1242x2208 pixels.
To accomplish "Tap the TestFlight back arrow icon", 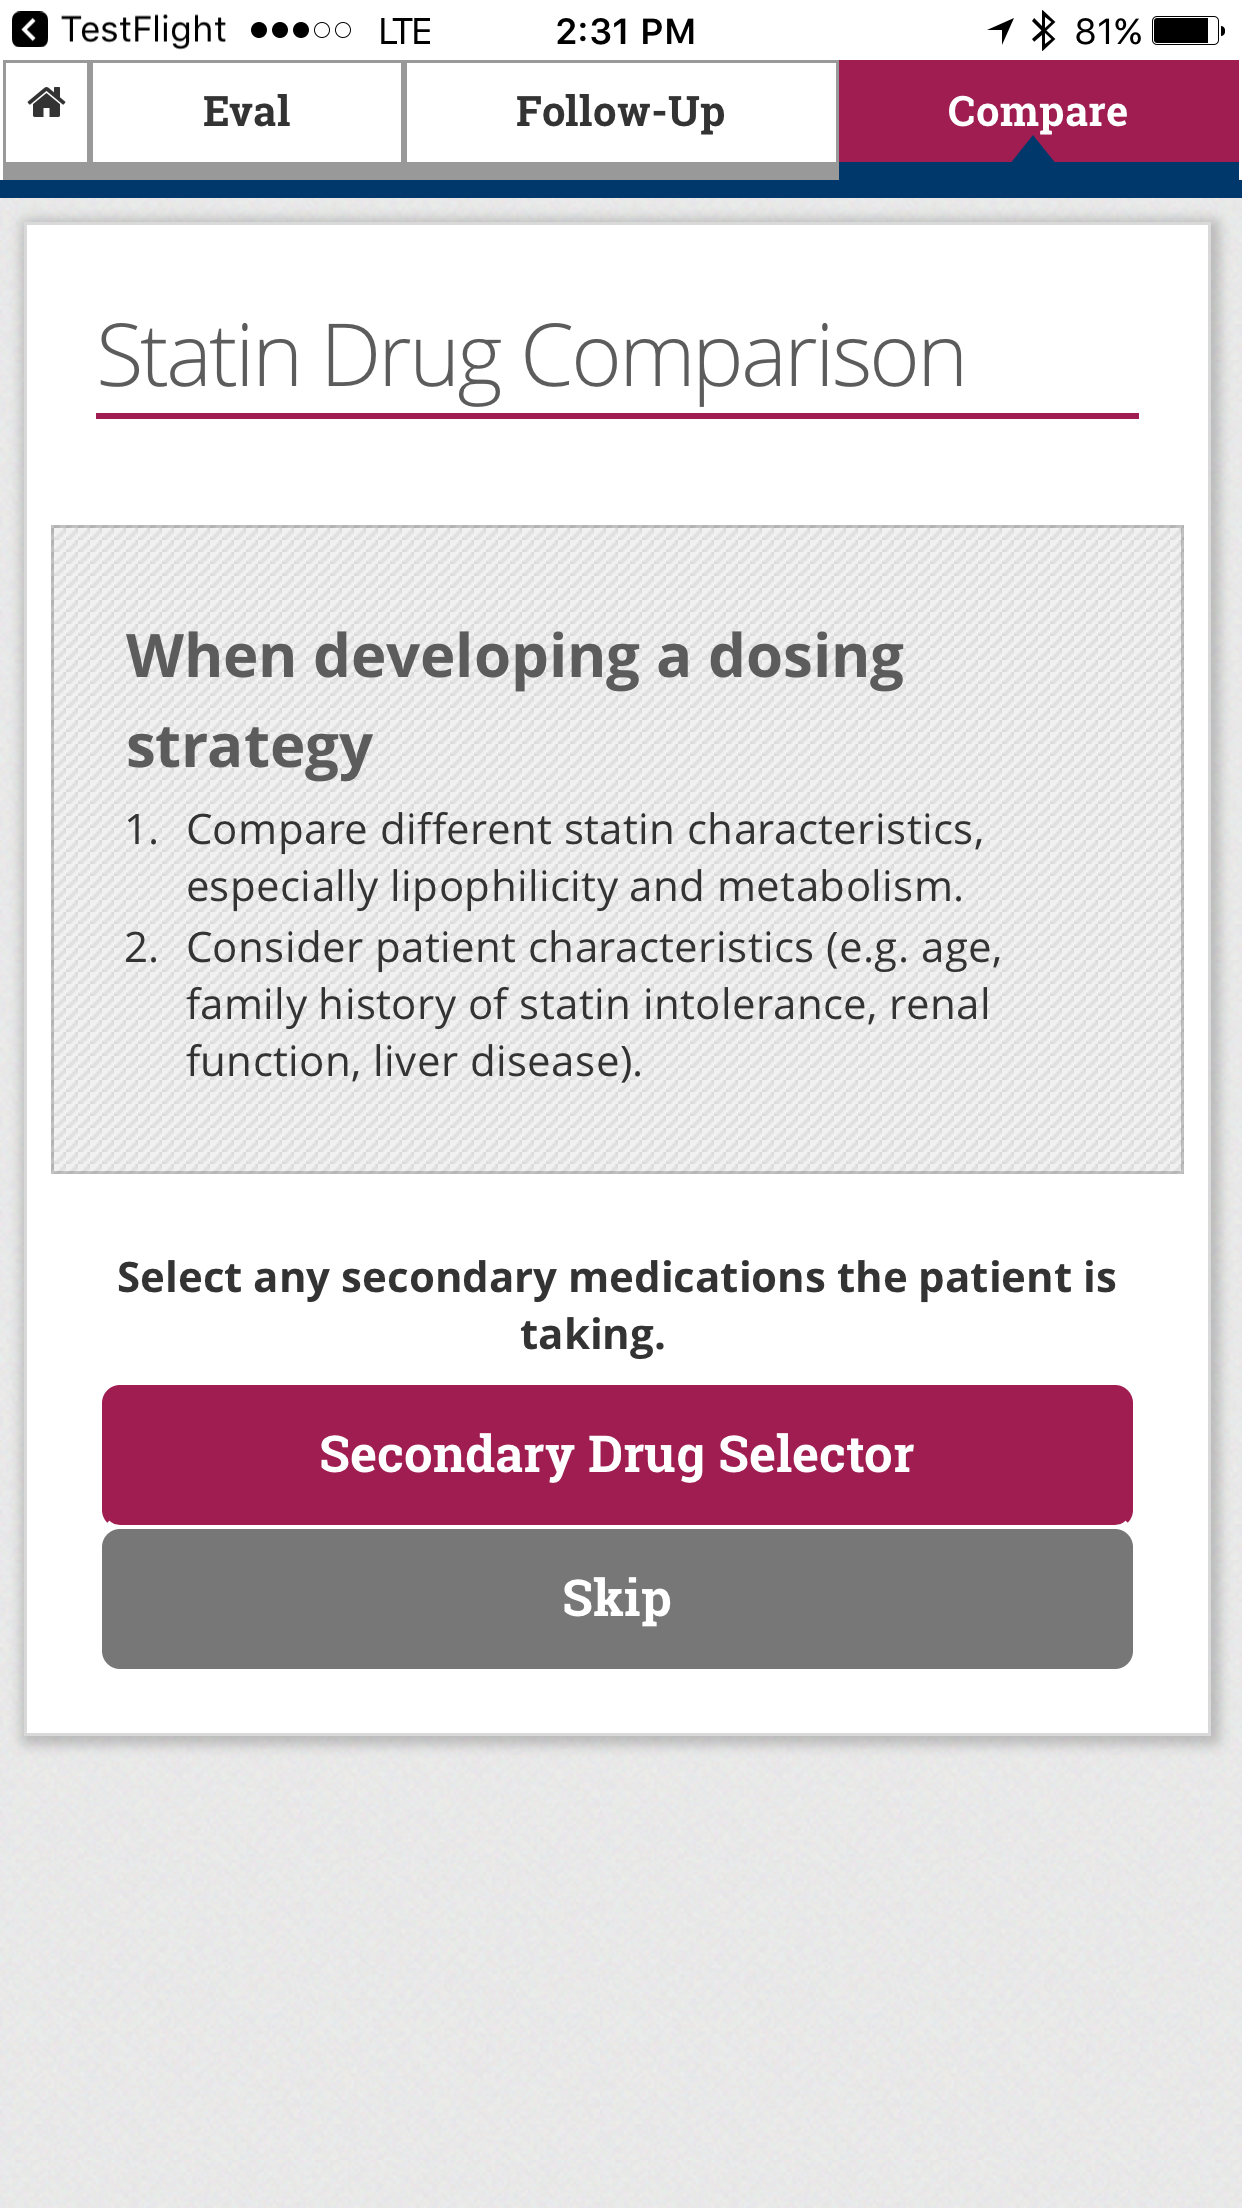I will [29, 30].
